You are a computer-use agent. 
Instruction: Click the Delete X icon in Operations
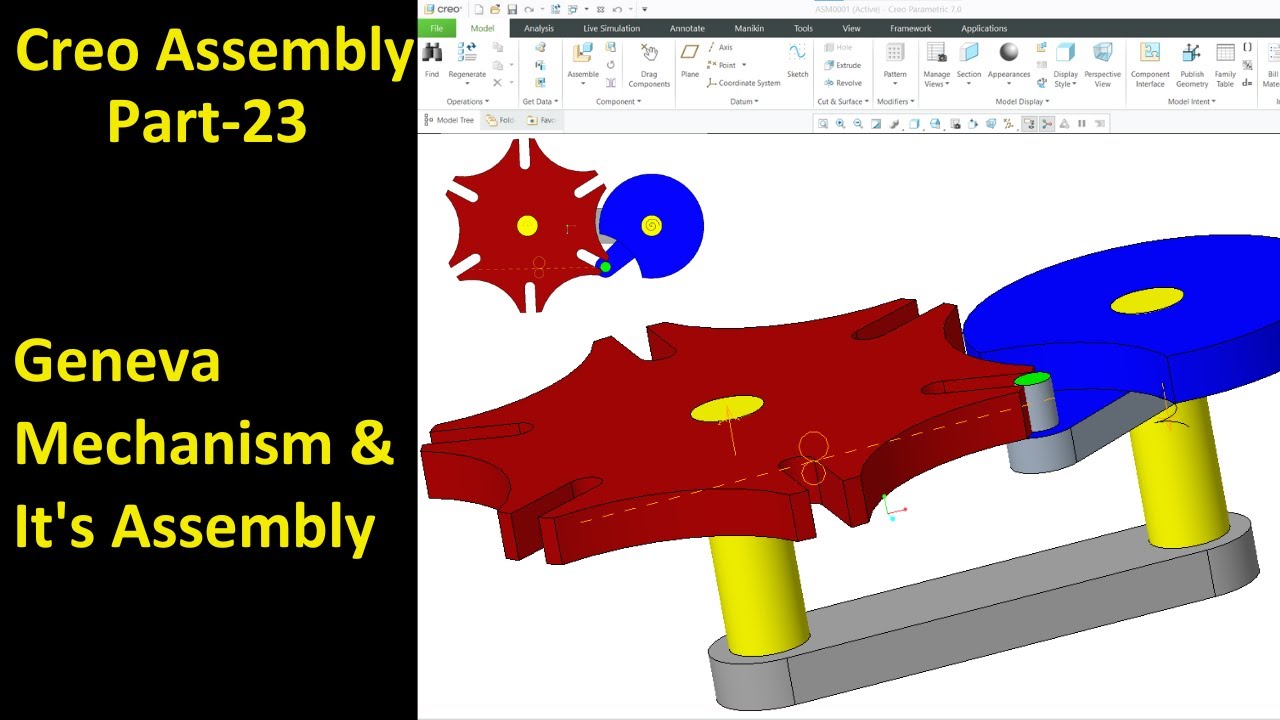tap(497, 83)
